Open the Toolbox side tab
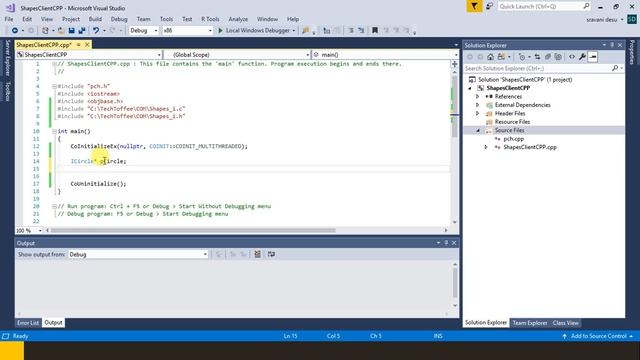Viewport: 640px width, 360px height. point(7,91)
